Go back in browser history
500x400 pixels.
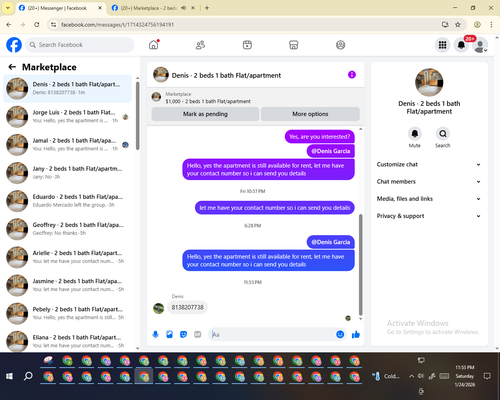[x=9, y=24]
